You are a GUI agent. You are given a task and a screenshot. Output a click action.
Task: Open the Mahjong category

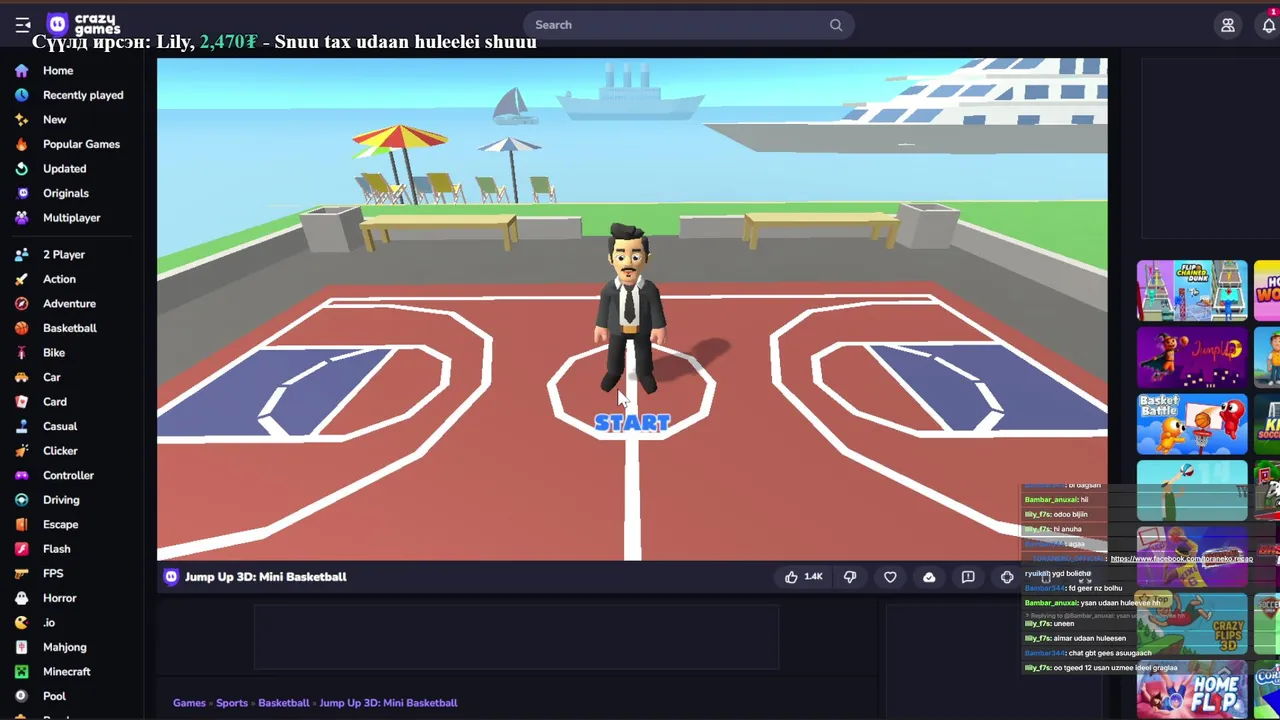(64, 647)
